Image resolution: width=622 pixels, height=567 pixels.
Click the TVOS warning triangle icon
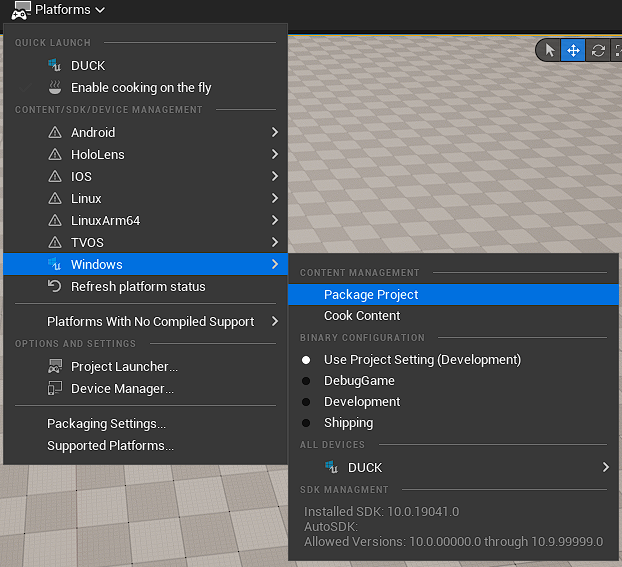(55, 242)
